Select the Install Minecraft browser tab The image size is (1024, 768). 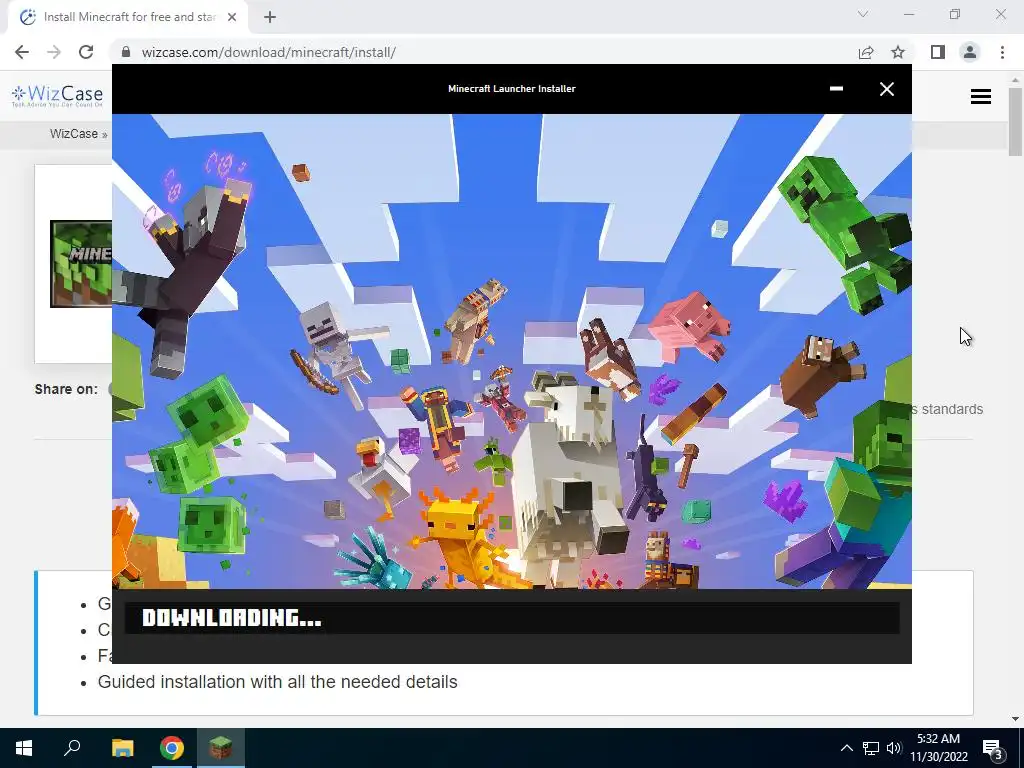tap(127, 17)
